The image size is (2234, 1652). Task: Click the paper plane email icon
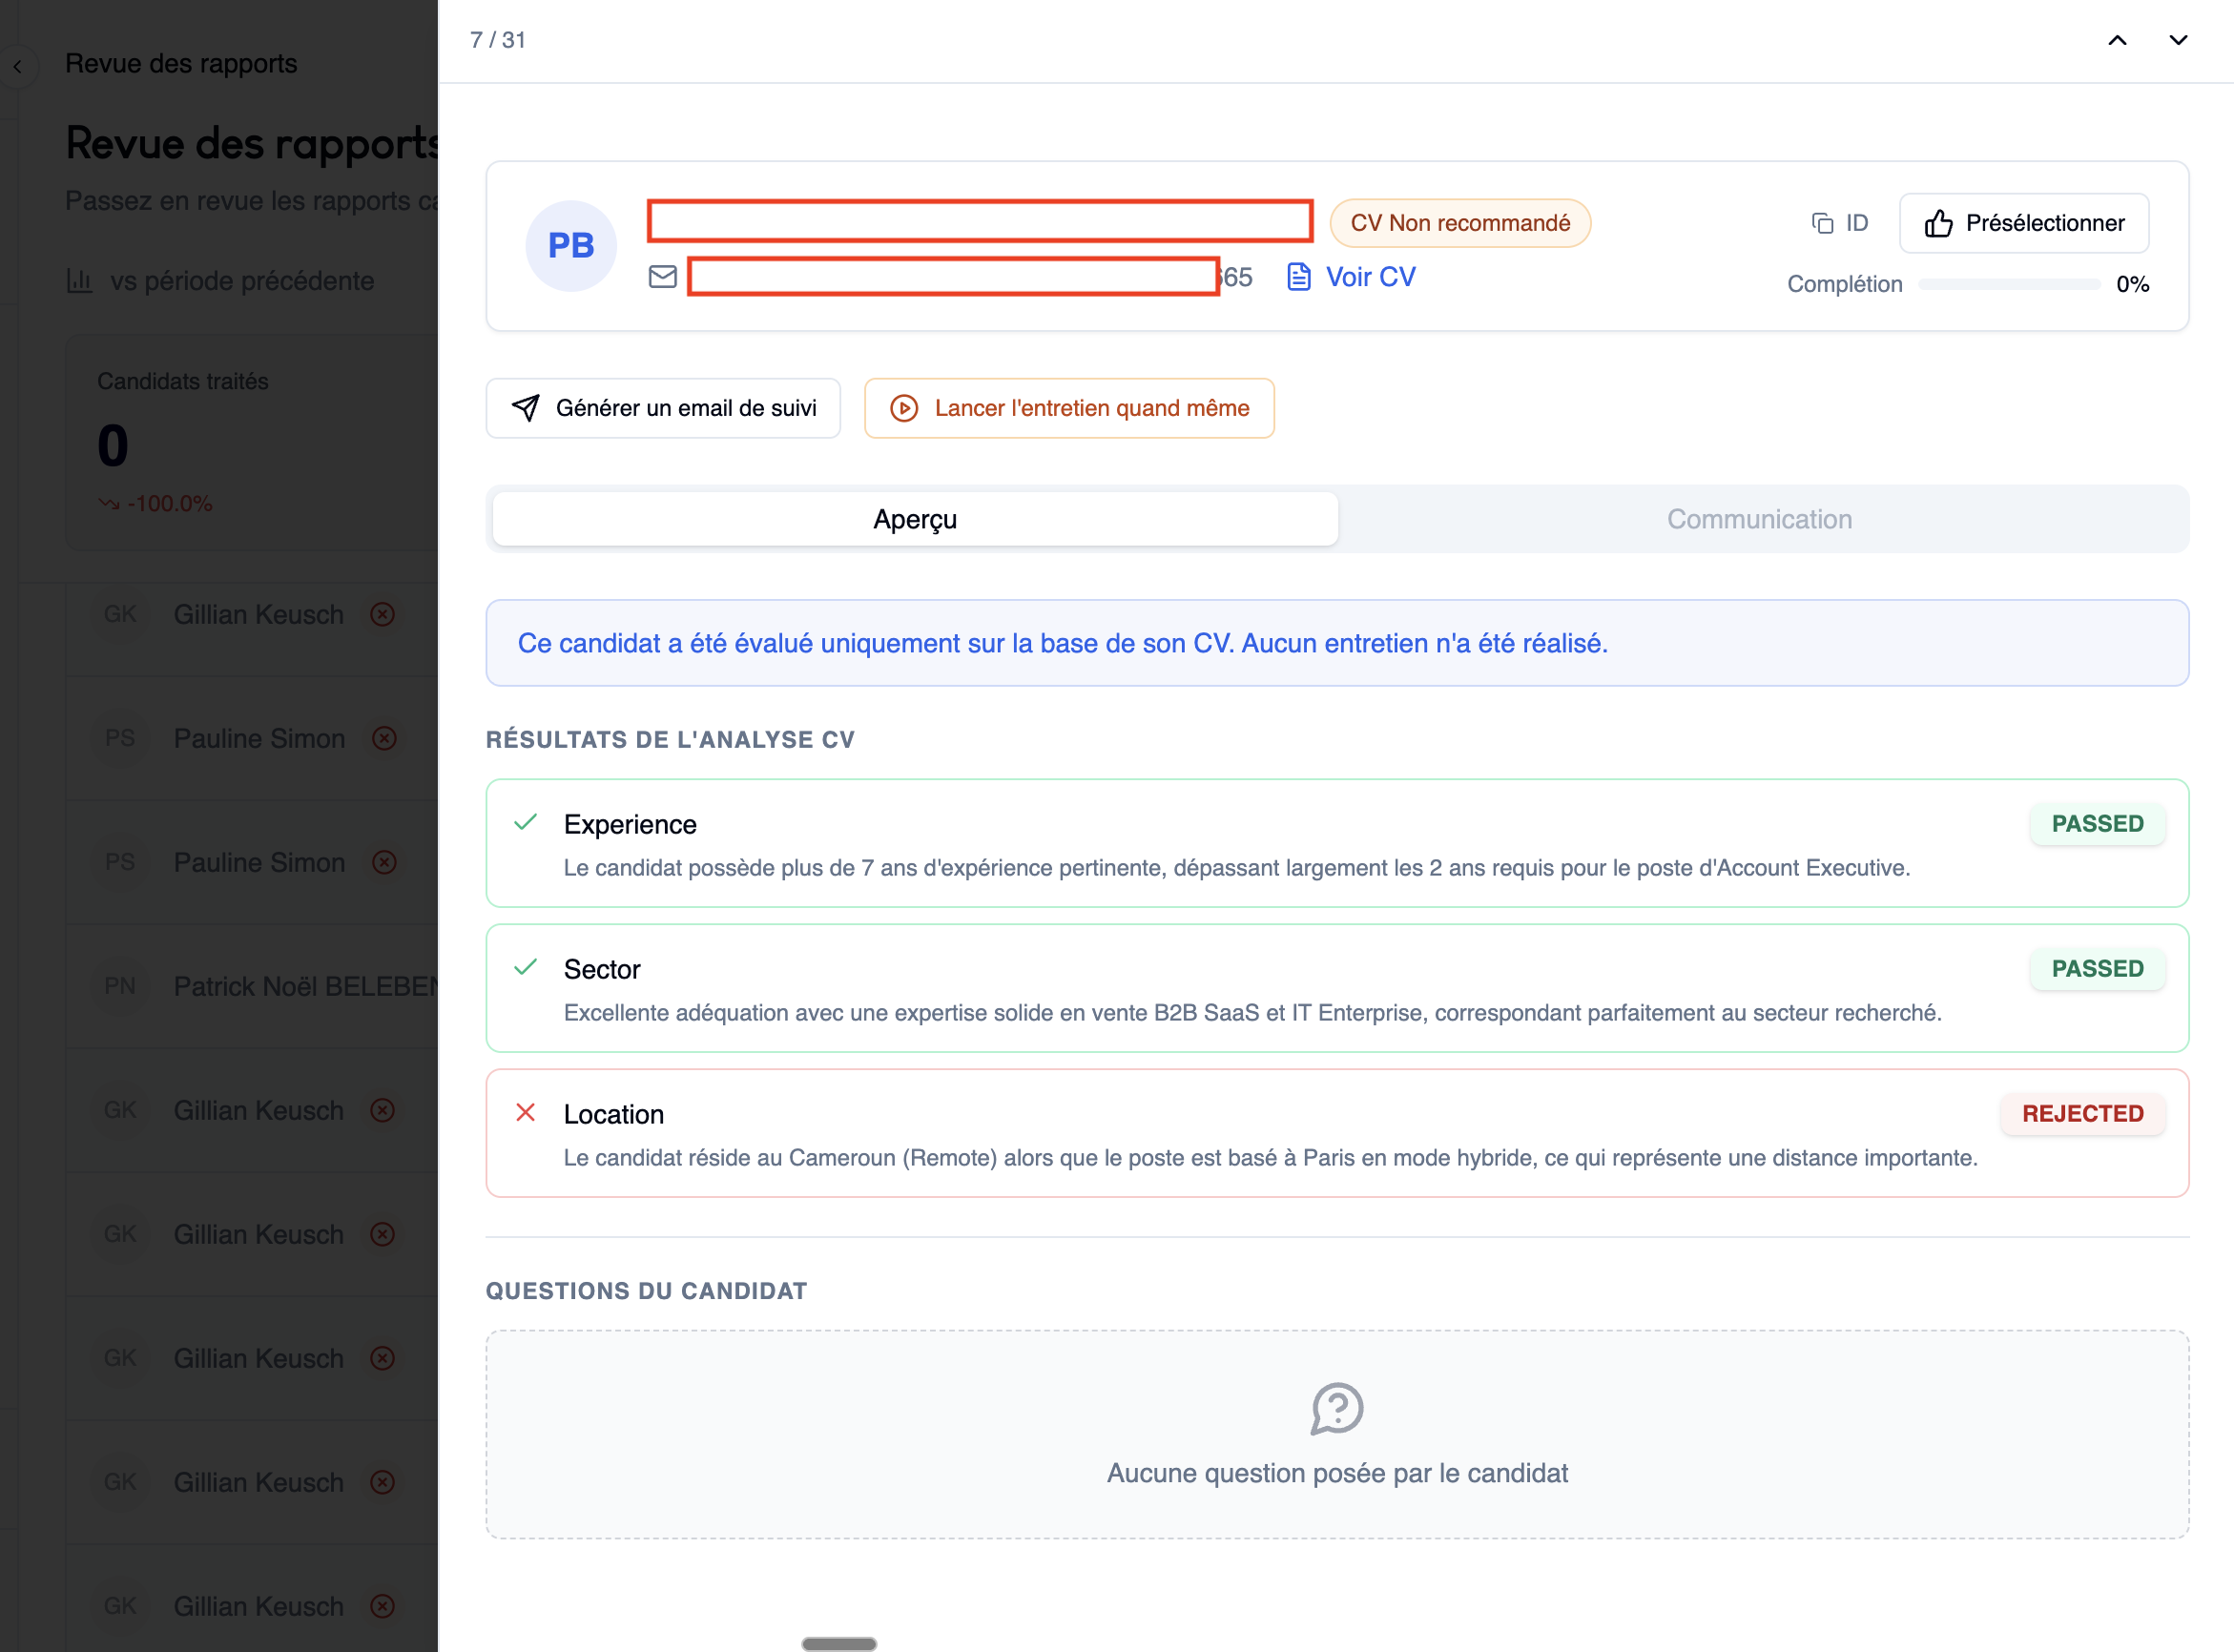[x=525, y=408]
